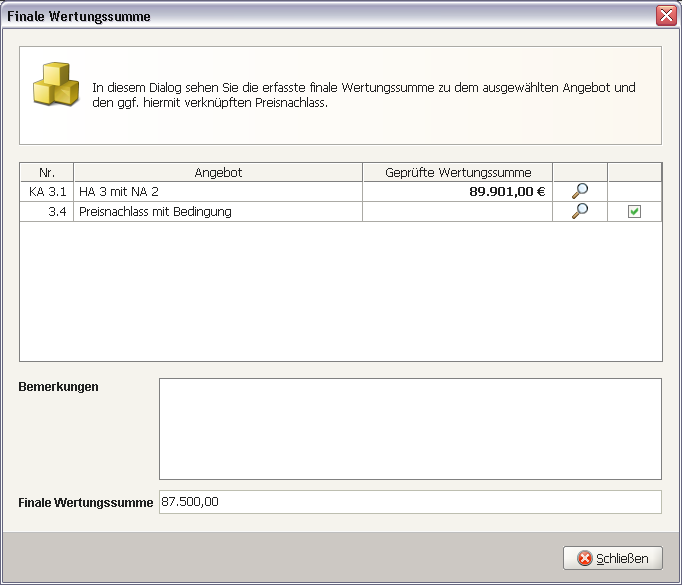Click the Geprüfte Wertungssumme column header
The width and height of the screenshot is (682, 585).
click(x=457, y=172)
